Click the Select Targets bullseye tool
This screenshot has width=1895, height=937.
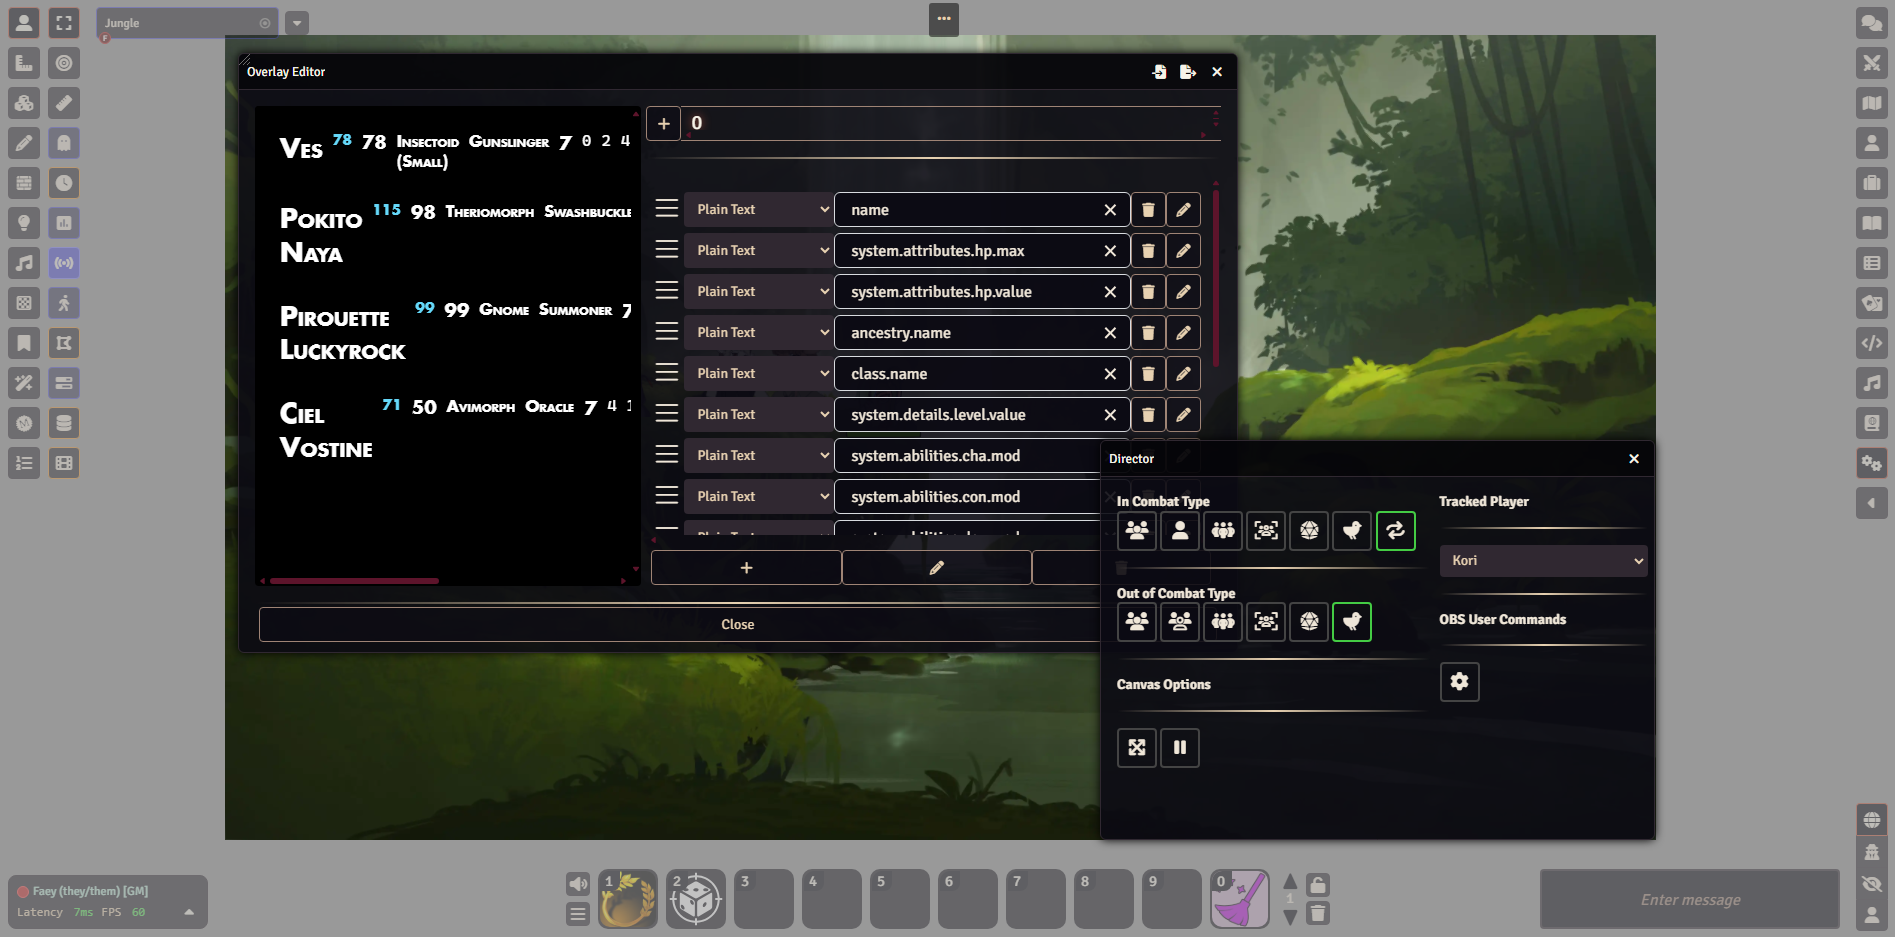[64, 63]
